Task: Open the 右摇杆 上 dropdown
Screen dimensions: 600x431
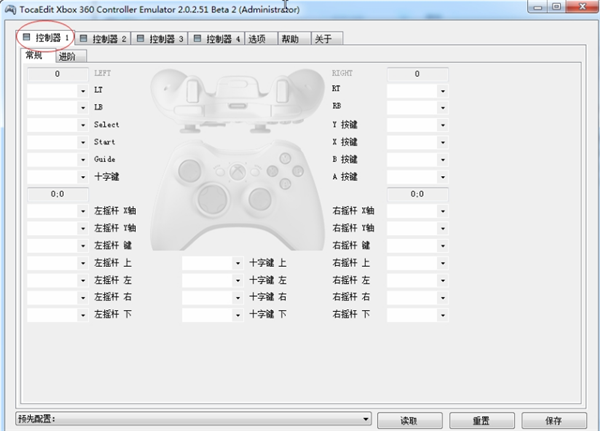Action: point(417,263)
